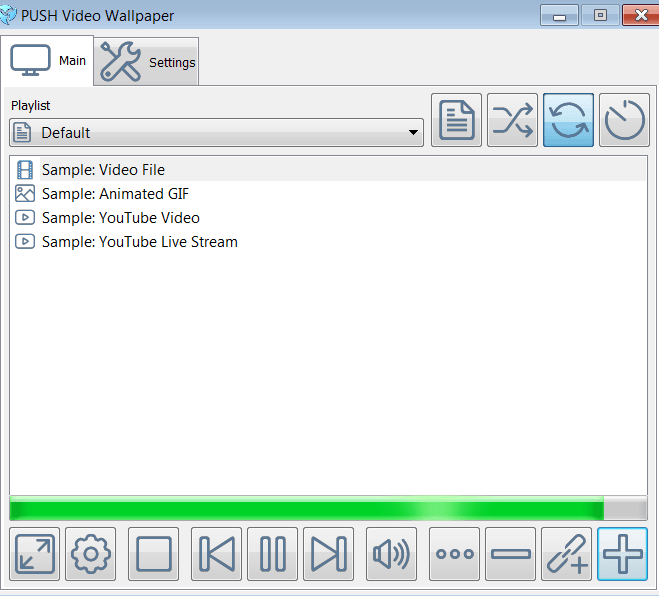Image resolution: width=659 pixels, height=596 pixels.
Task: Click the fullscreen expand arrows icon
Action: pyautogui.click(x=34, y=554)
